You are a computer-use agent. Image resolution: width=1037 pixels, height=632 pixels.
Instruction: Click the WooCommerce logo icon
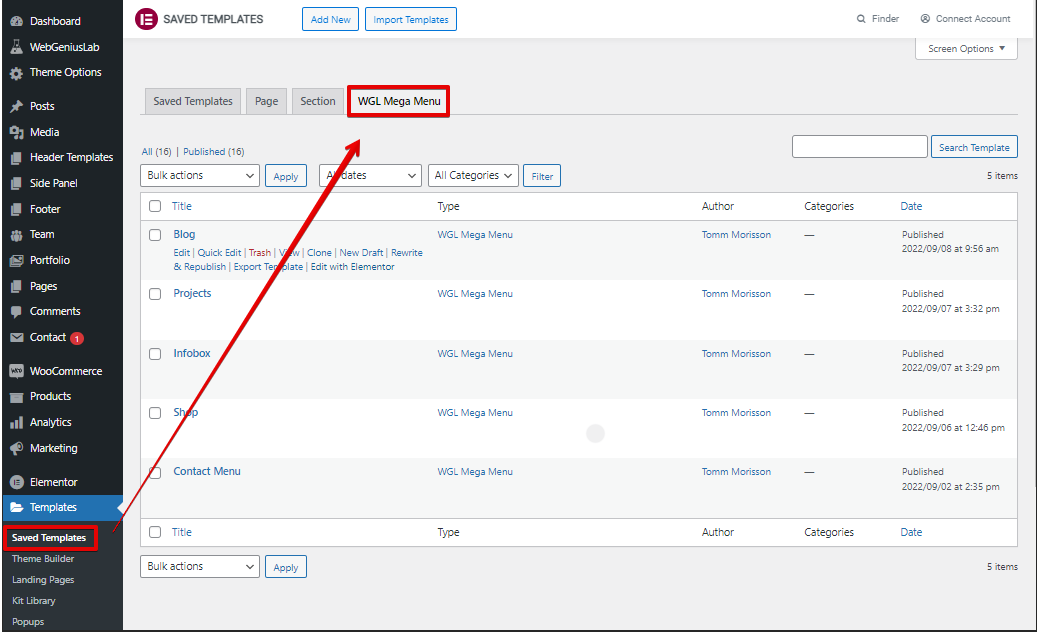tap(17, 372)
